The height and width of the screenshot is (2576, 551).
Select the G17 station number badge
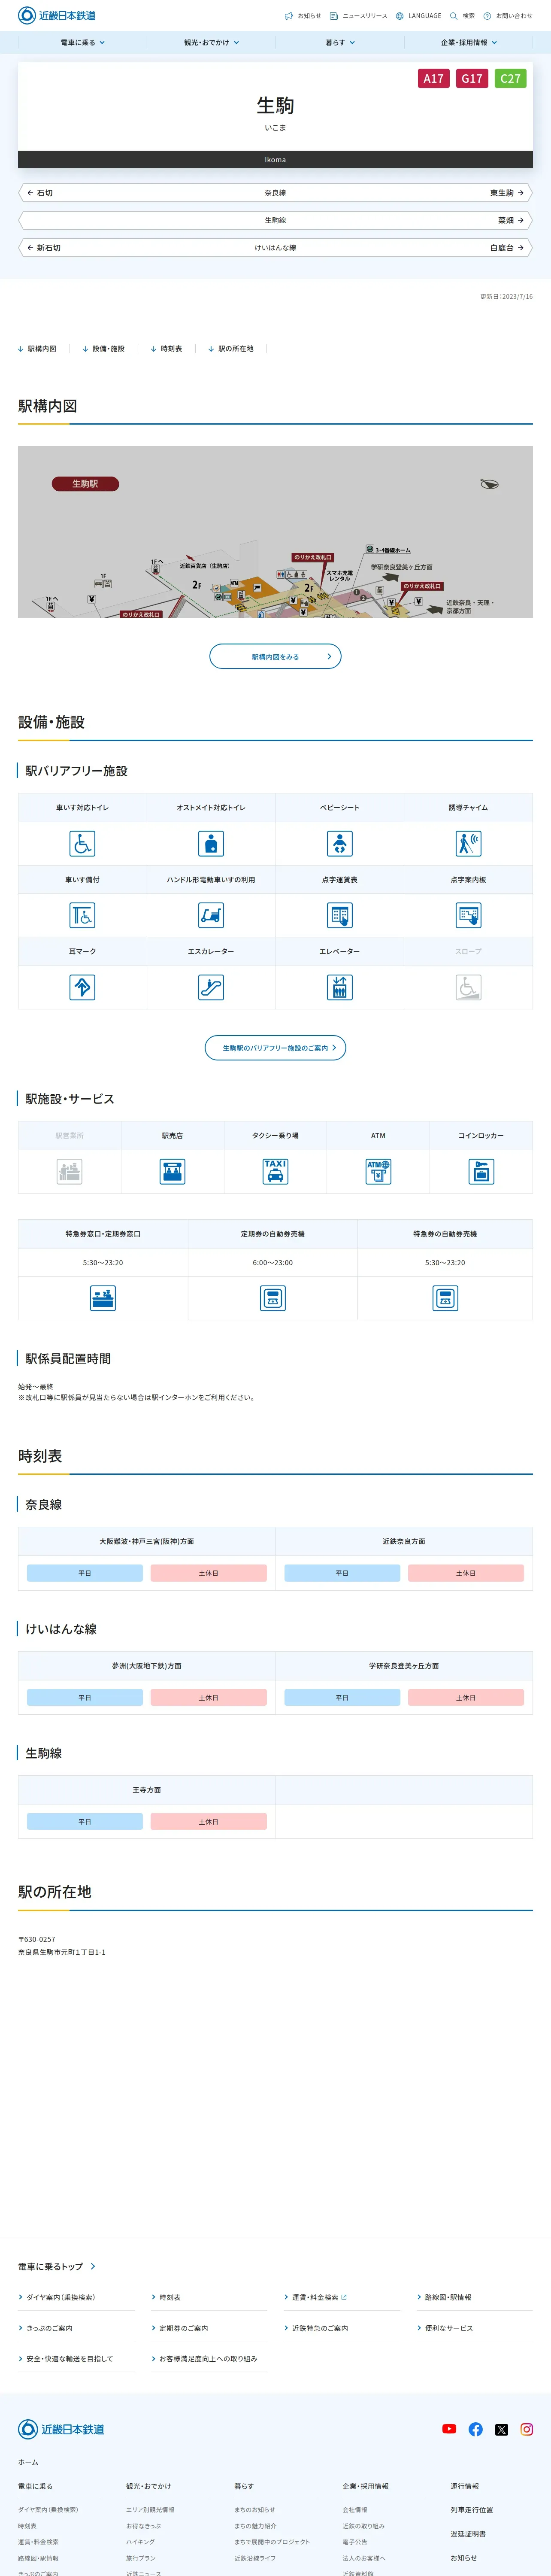[472, 78]
